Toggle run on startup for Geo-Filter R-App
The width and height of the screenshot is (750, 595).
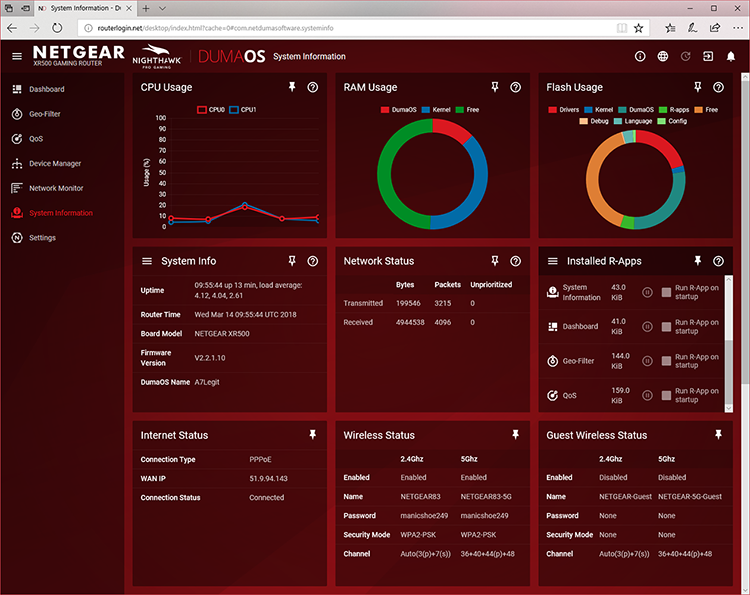666,361
